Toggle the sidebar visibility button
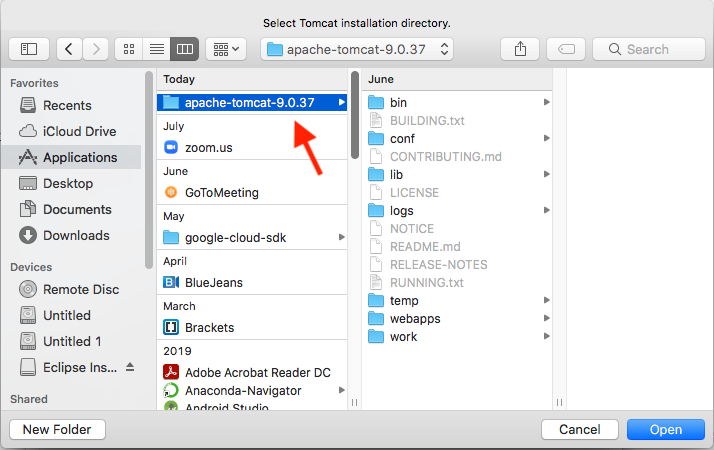The height and width of the screenshot is (450, 714). pyautogui.click(x=29, y=49)
